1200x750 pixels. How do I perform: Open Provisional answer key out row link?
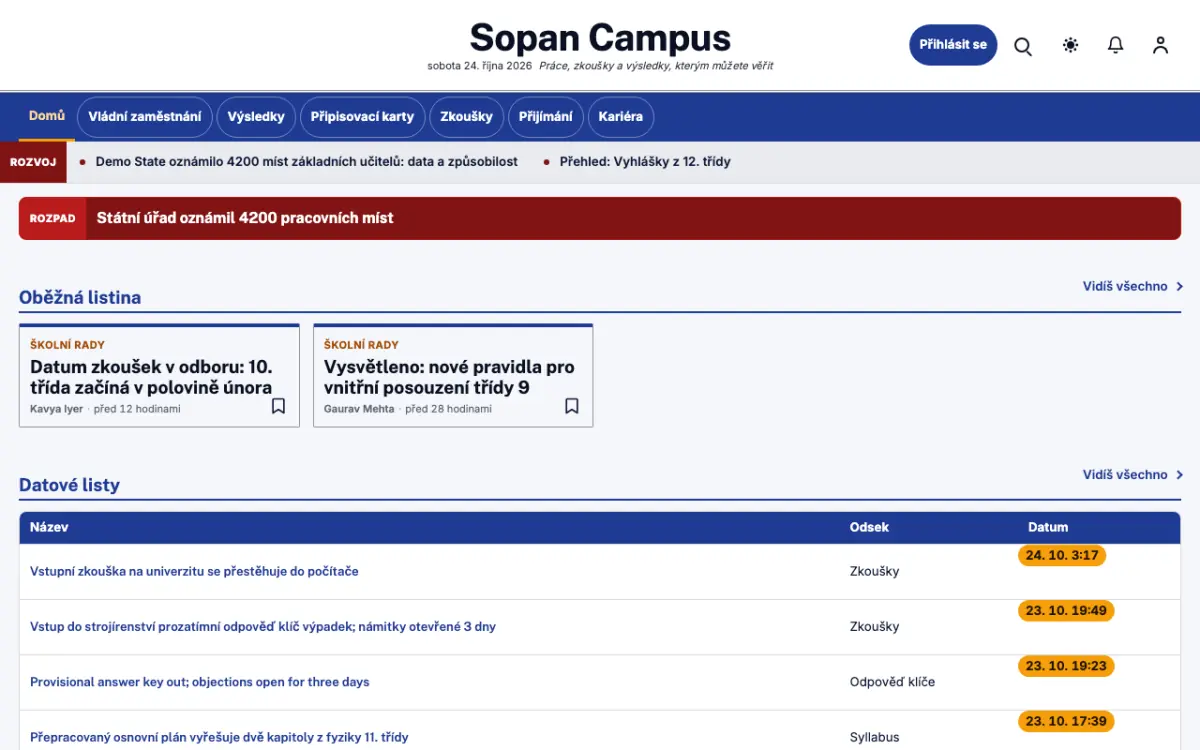200,682
